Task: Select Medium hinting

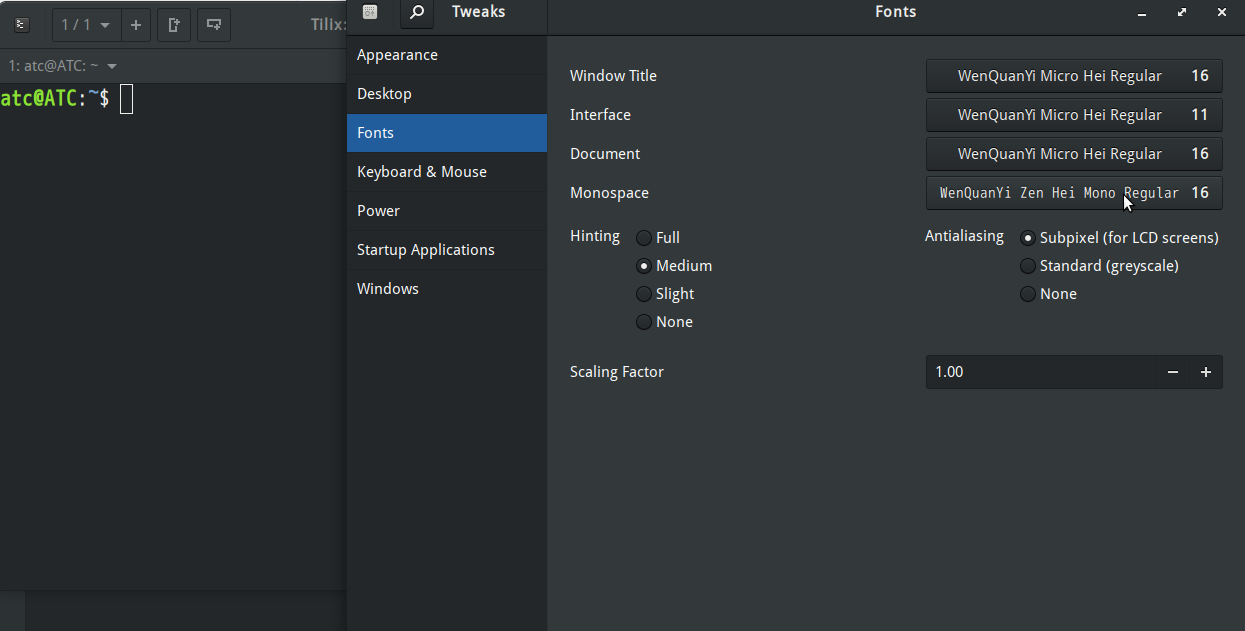Action: click(x=674, y=266)
